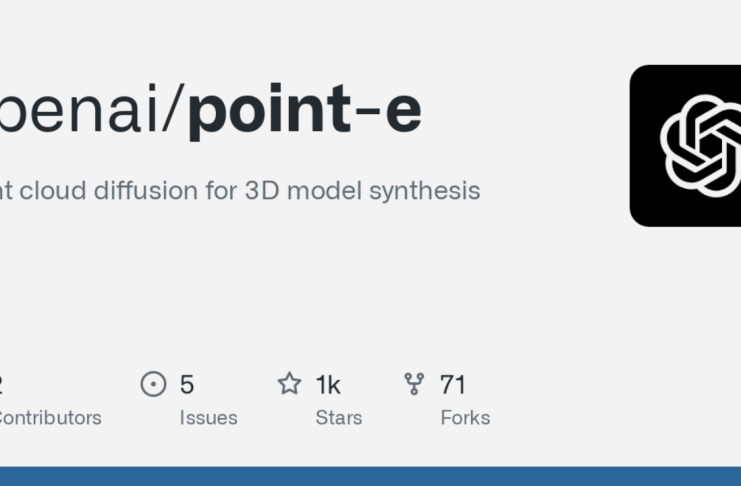The width and height of the screenshot is (741, 486).
Task: Click the Stars star icon
Action: 289,383
